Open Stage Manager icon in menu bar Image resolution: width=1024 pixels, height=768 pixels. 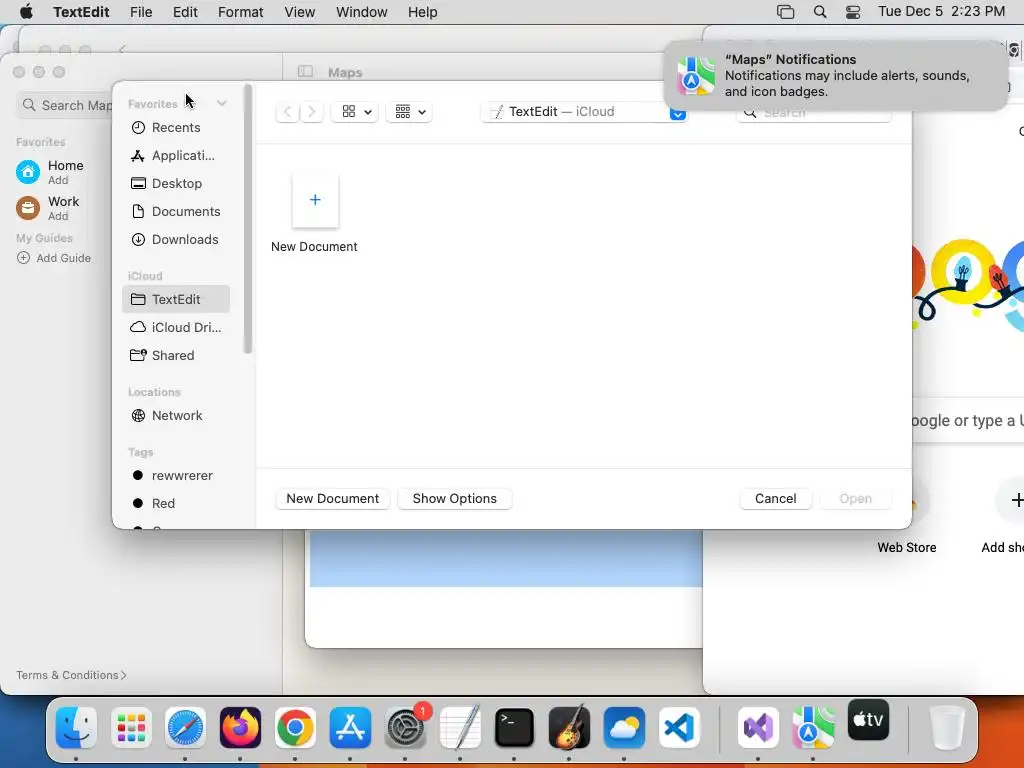click(786, 12)
